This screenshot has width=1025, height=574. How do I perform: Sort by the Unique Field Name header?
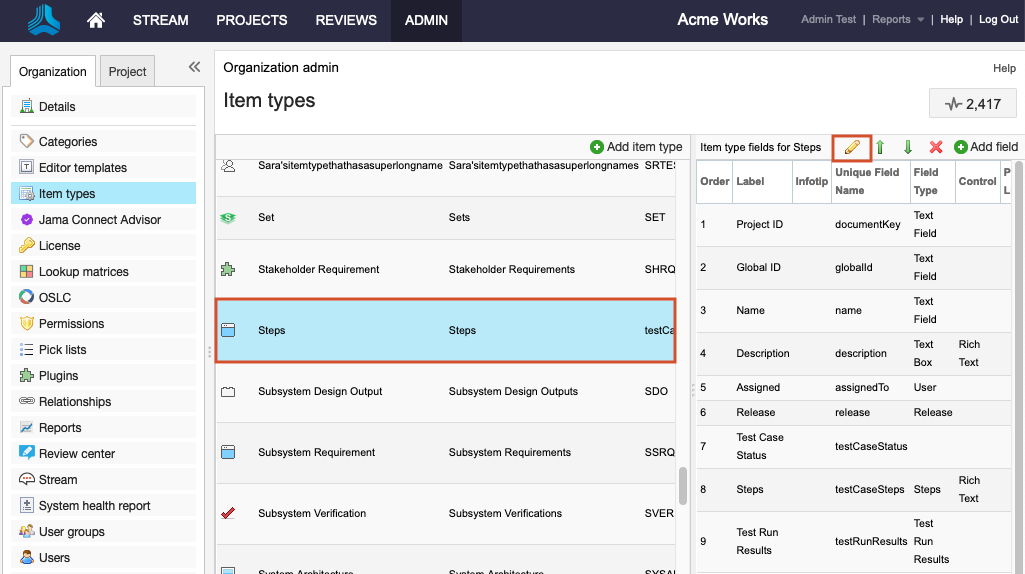click(x=870, y=181)
